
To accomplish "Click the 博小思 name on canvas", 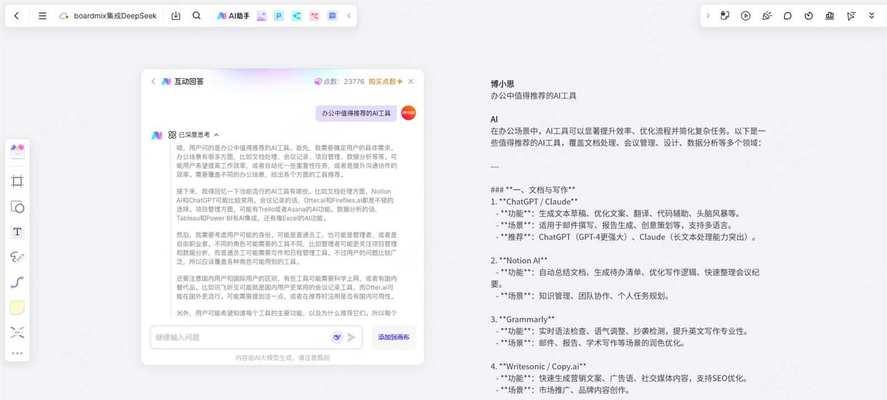I will [502, 84].
